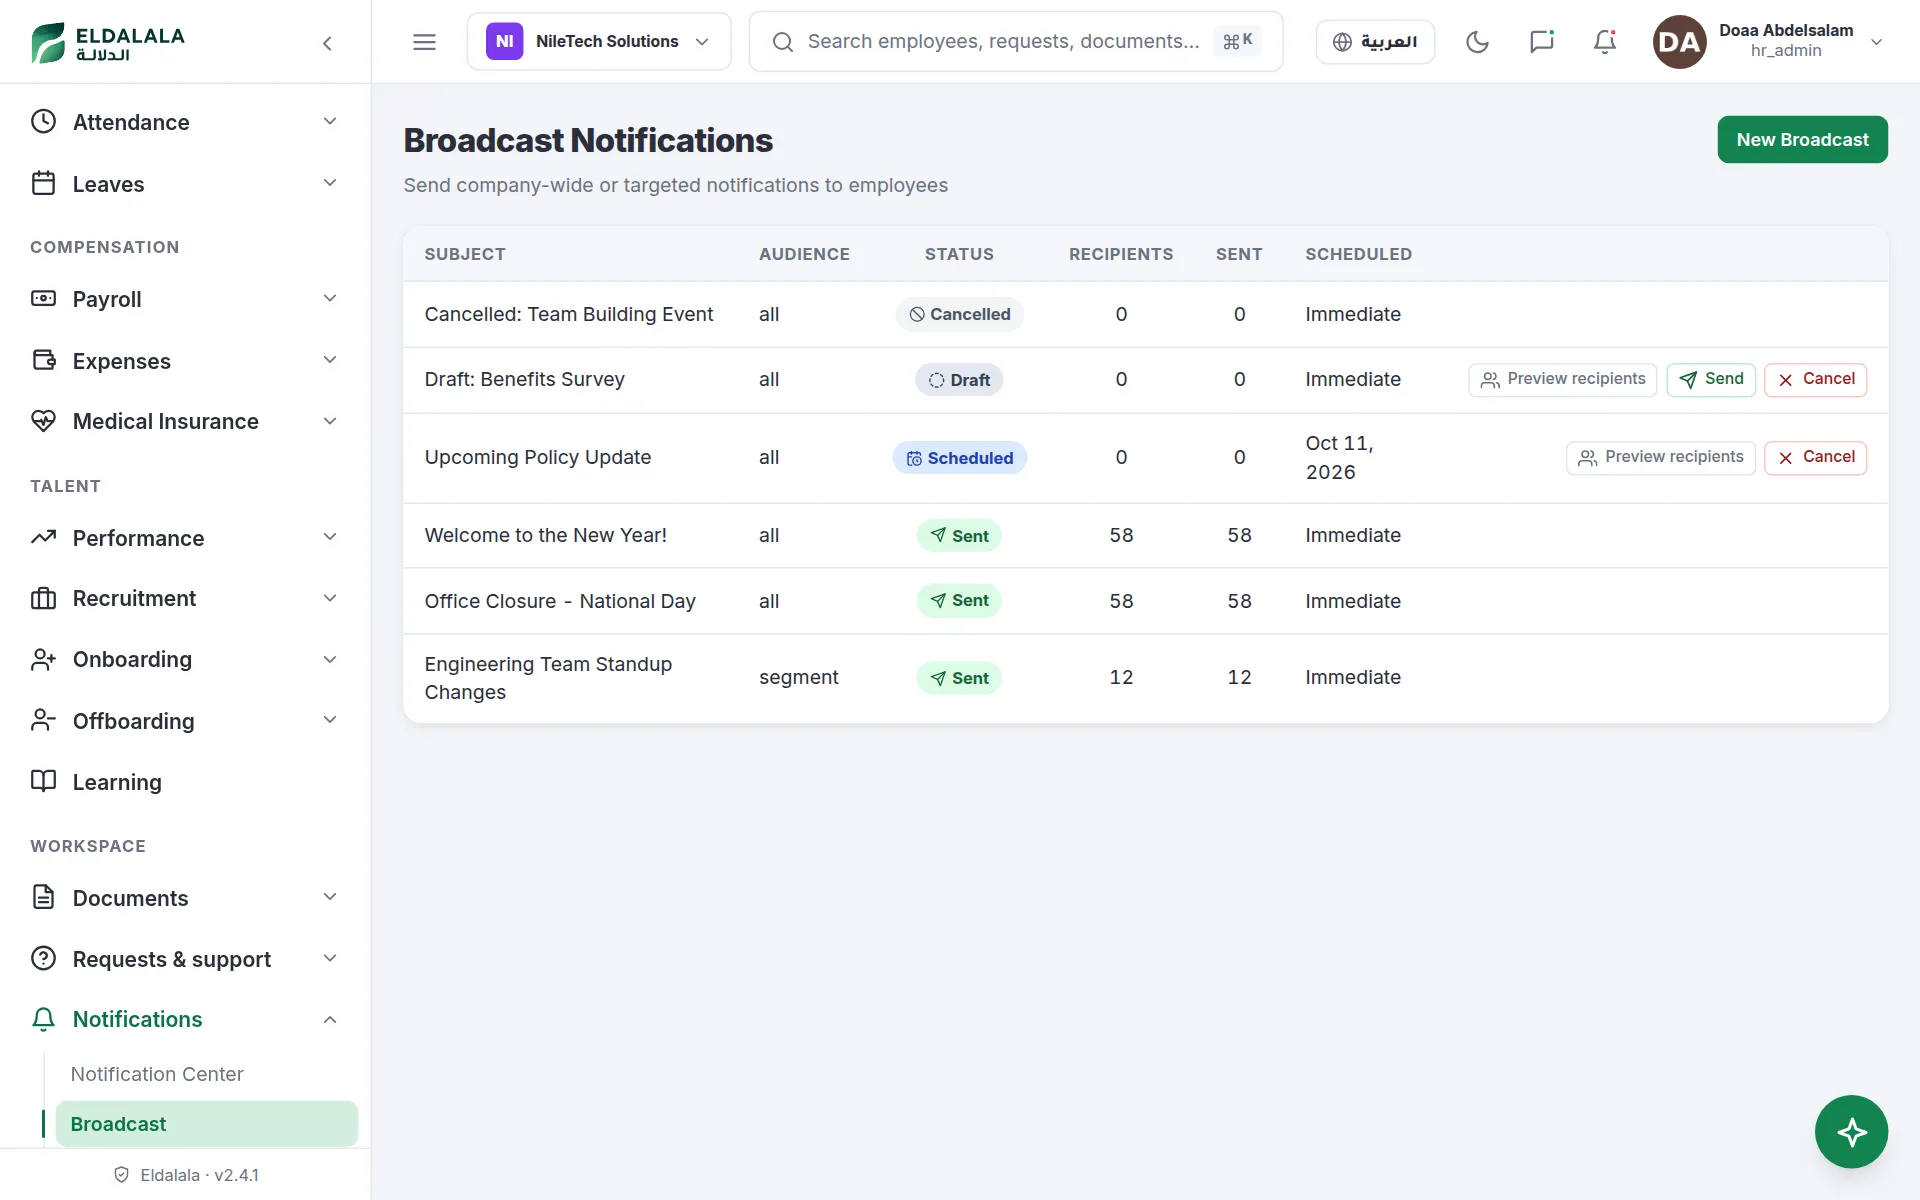Expand the Payroll menu chevron
This screenshot has width=1920, height=1200.
(330, 298)
